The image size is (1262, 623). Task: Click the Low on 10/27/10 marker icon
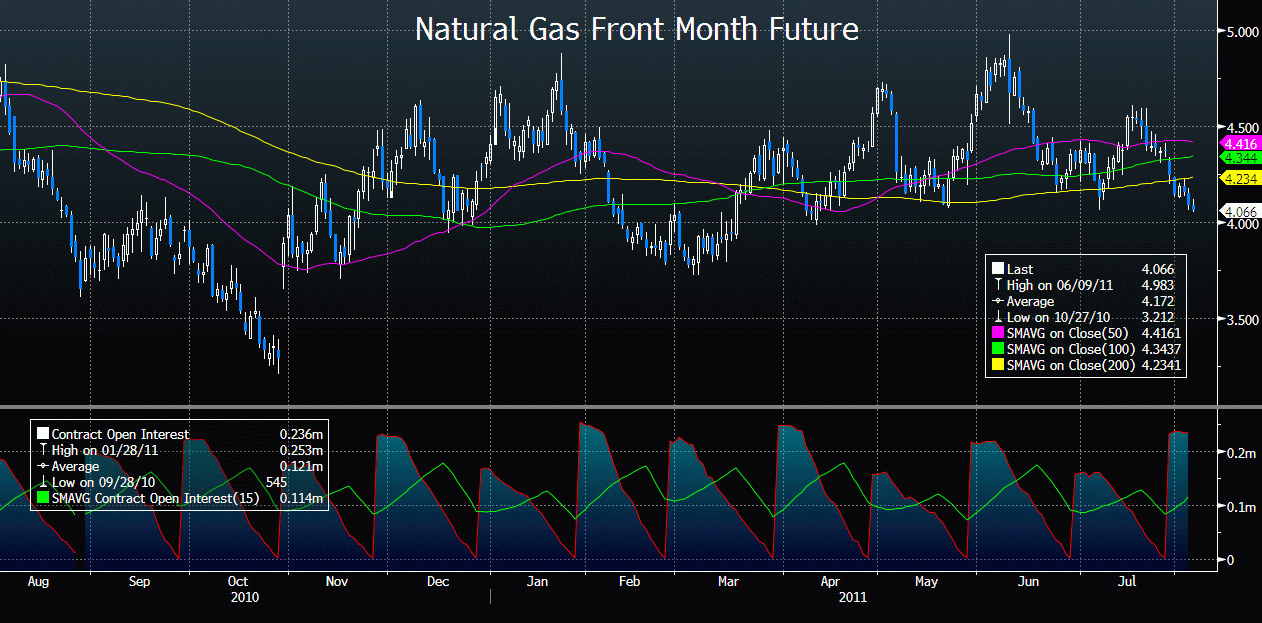pyautogui.click(x=997, y=318)
